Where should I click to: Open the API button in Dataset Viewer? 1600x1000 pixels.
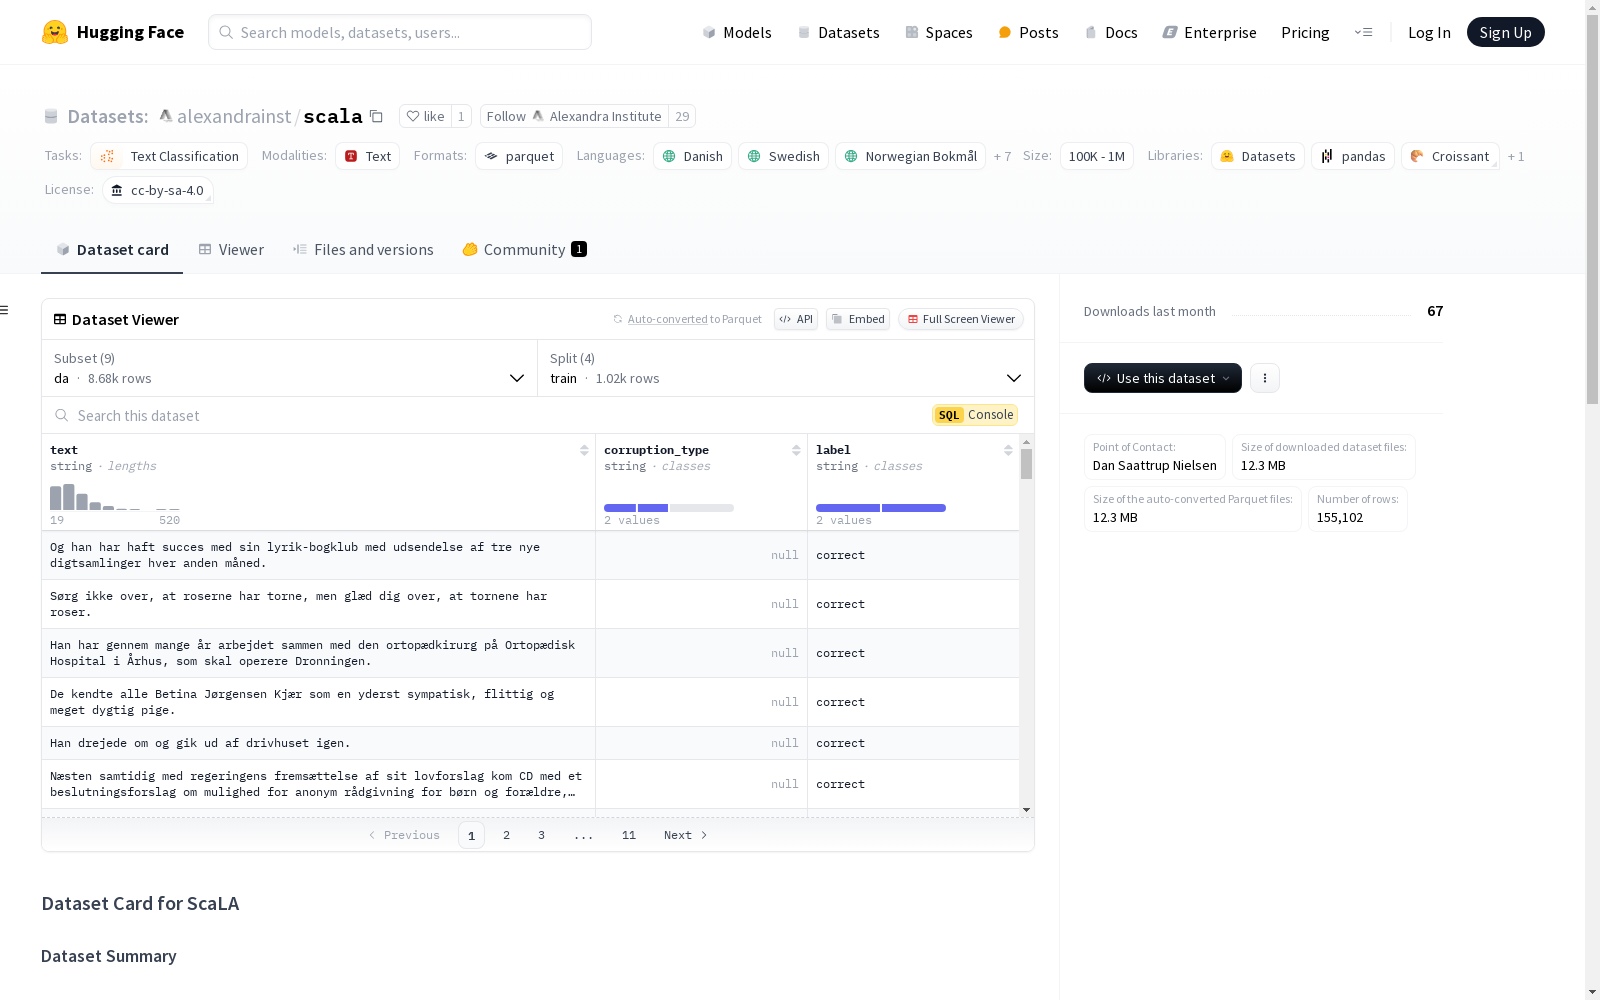tap(796, 319)
